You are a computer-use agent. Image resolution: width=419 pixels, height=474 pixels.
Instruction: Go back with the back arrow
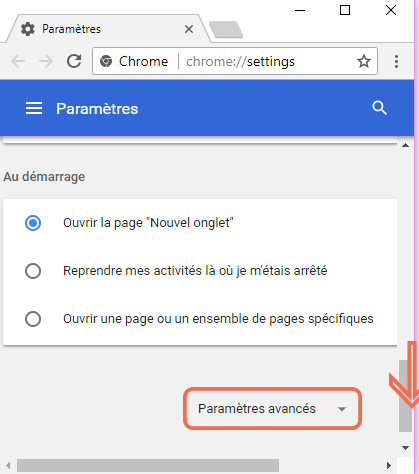point(18,61)
